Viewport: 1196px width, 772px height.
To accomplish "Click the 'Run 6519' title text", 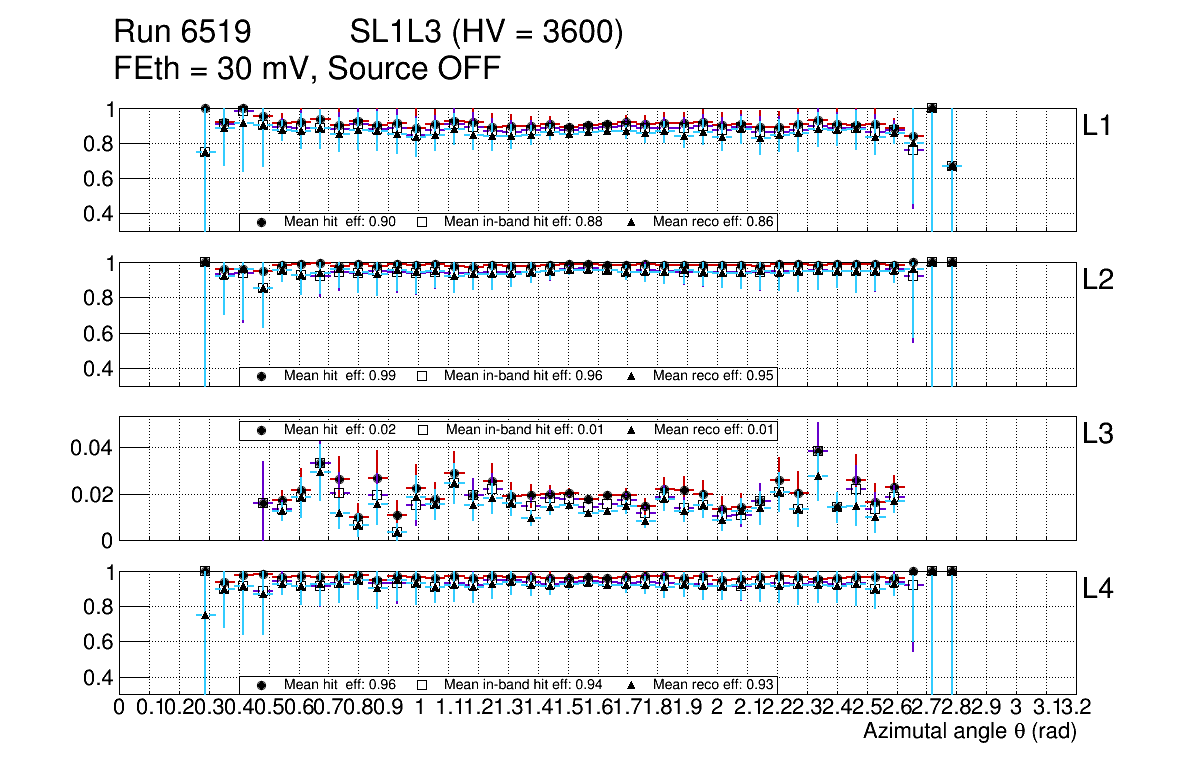I will (180, 33).
